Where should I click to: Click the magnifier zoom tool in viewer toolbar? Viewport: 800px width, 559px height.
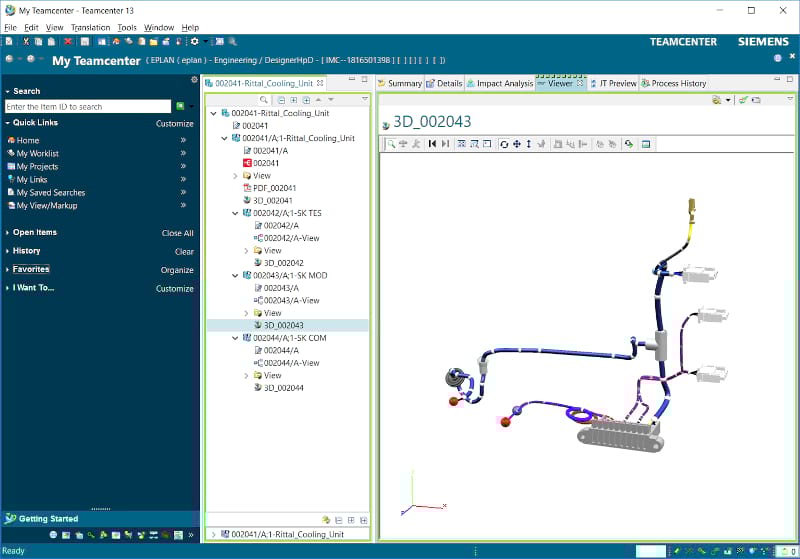391,144
